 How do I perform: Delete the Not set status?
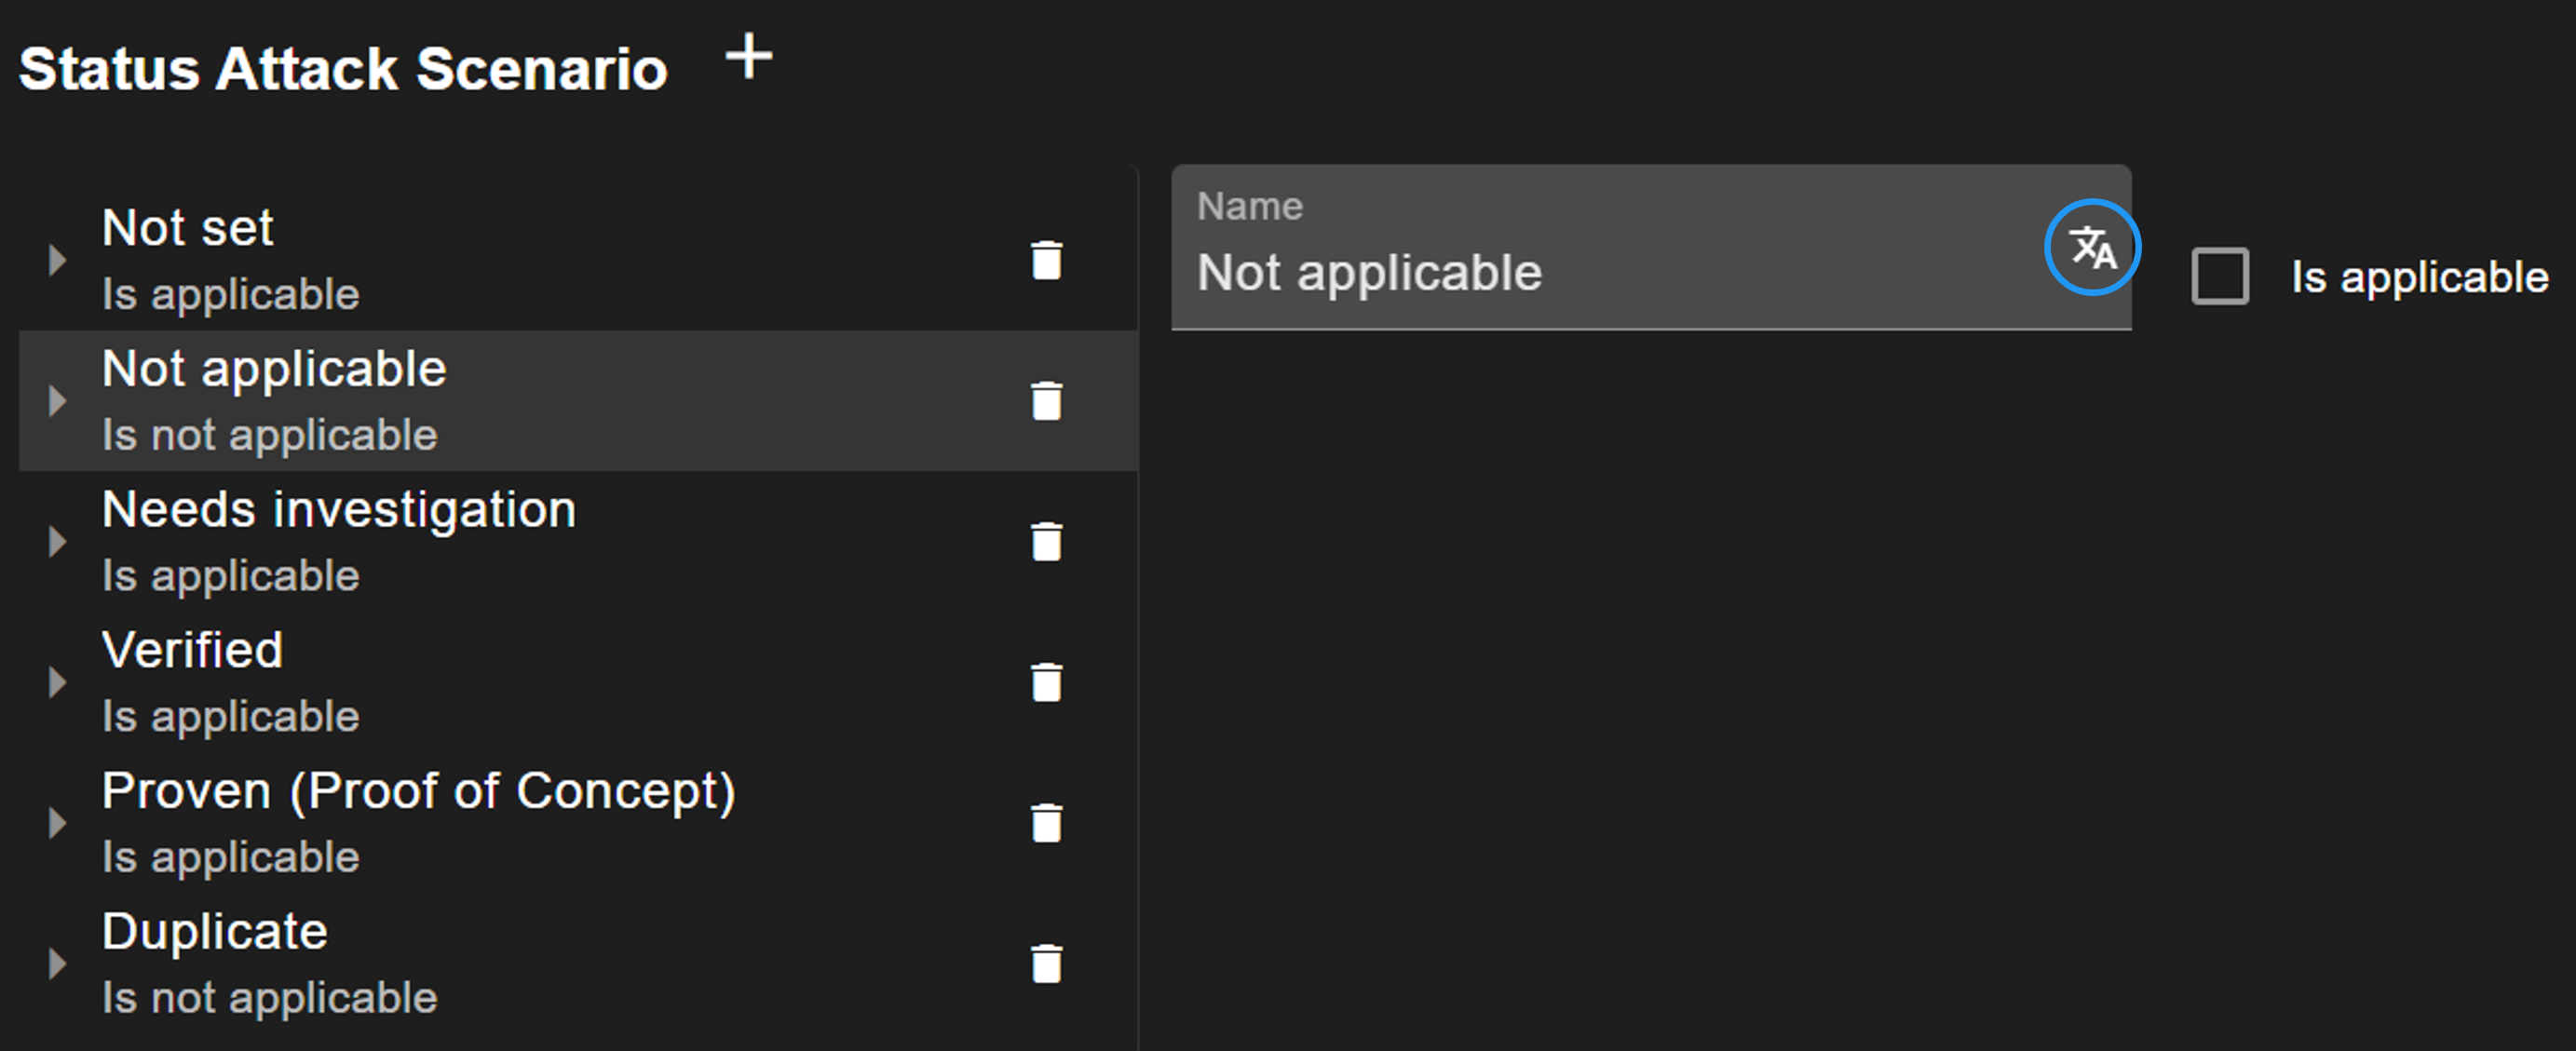(x=1046, y=260)
